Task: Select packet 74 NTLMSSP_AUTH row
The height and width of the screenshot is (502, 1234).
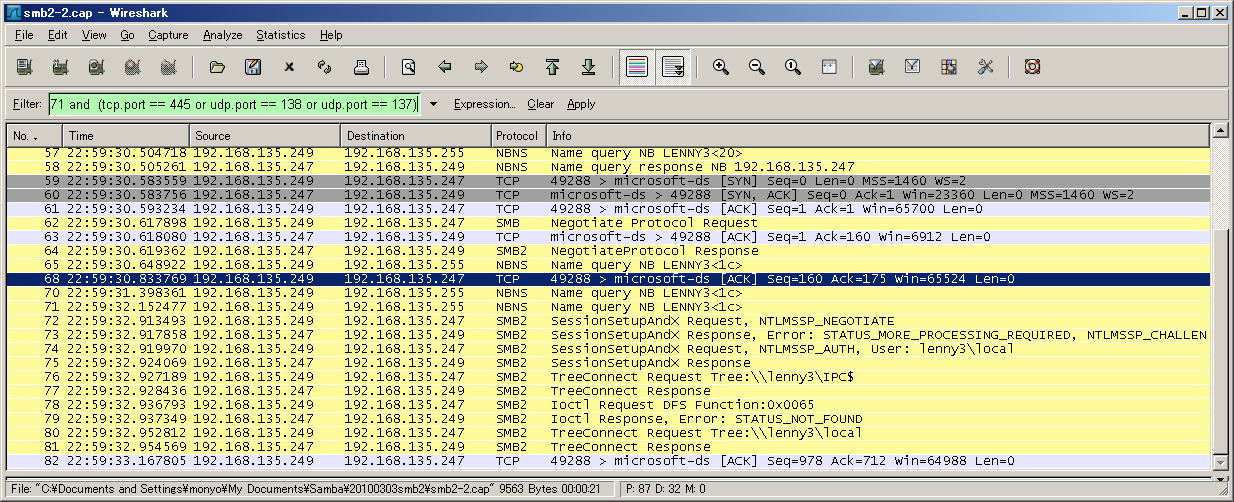Action: click(608, 349)
